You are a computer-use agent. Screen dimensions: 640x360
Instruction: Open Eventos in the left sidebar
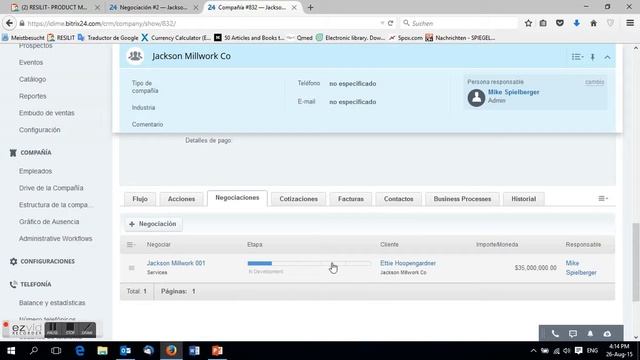[x=31, y=62]
